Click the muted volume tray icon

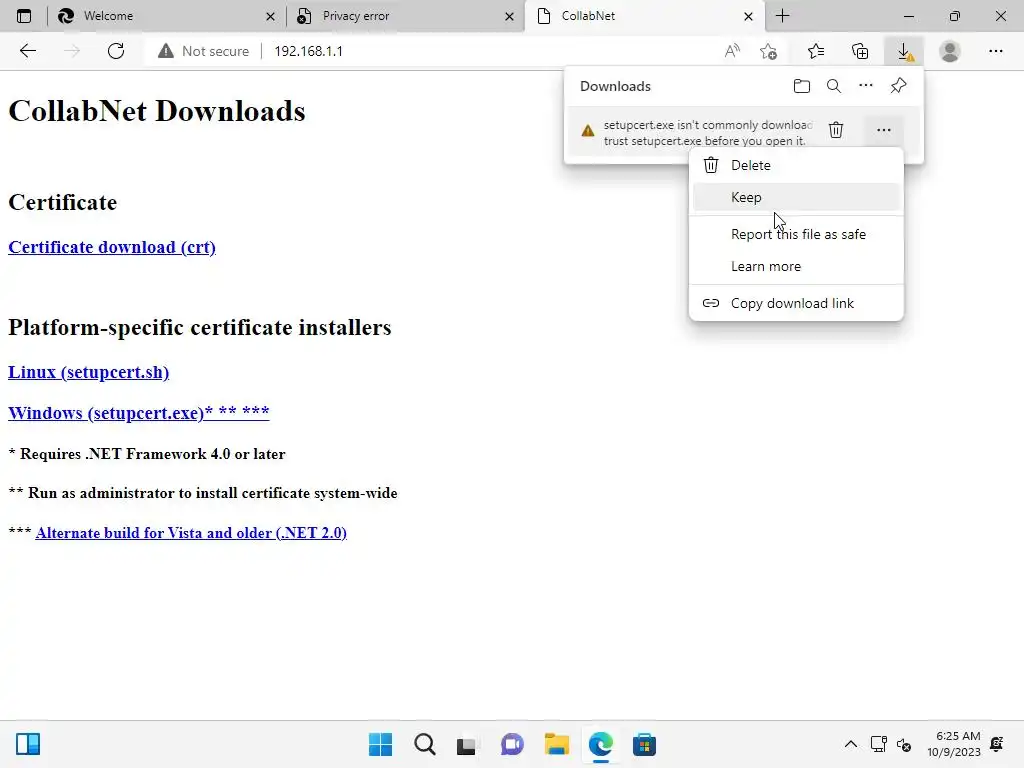(904, 744)
